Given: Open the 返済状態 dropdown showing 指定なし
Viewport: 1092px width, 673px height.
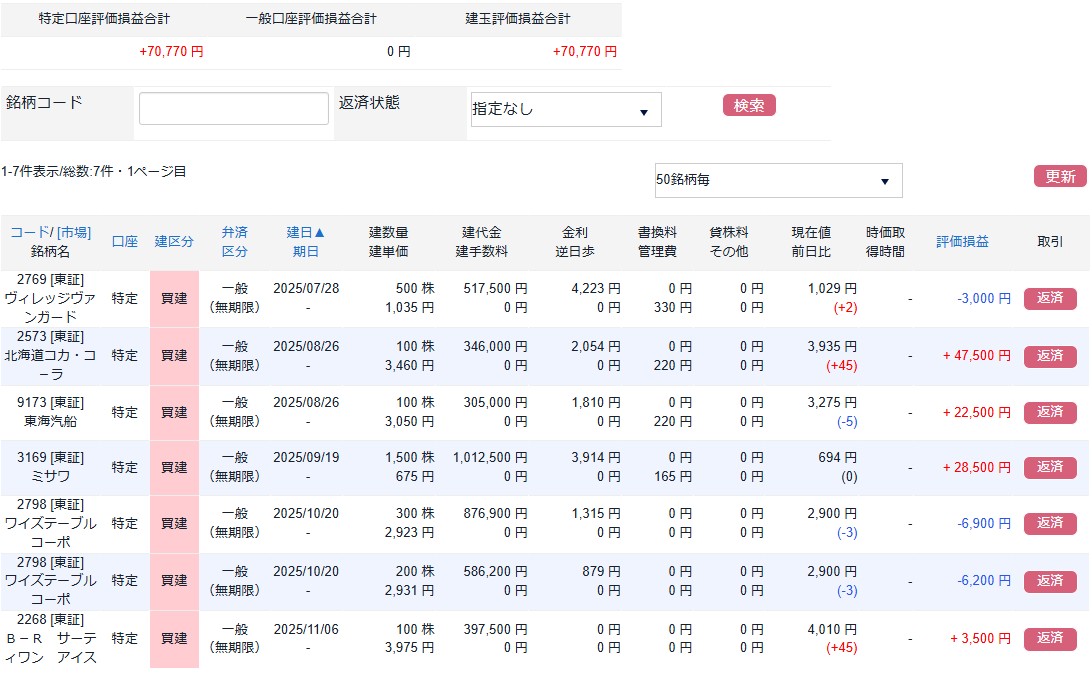Looking at the screenshot, I should tap(565, 109).
